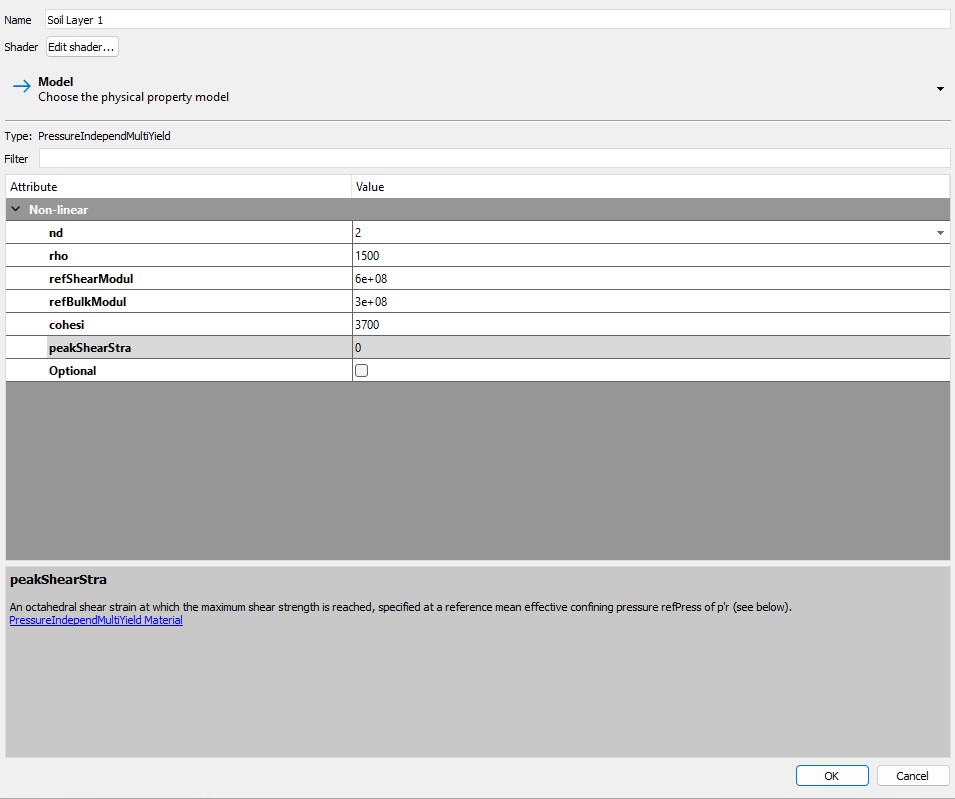The height and width of the screenshot is (799, 955).
Task: Open the nd value dropdown
Action: pos(940,233)
